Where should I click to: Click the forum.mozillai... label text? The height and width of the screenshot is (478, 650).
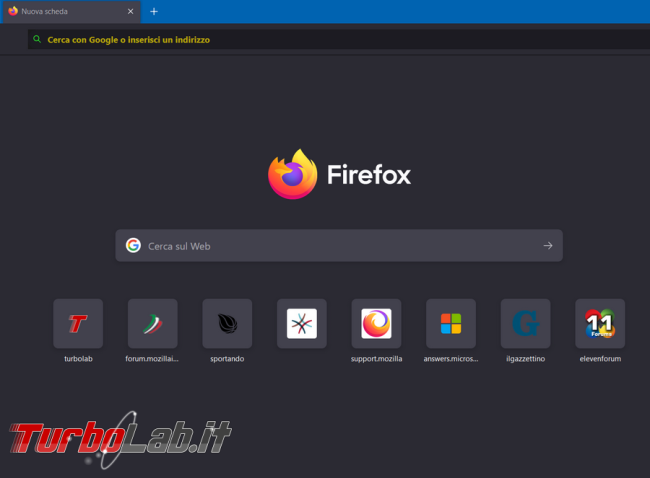pyautogui.click(x=152, y=359)
